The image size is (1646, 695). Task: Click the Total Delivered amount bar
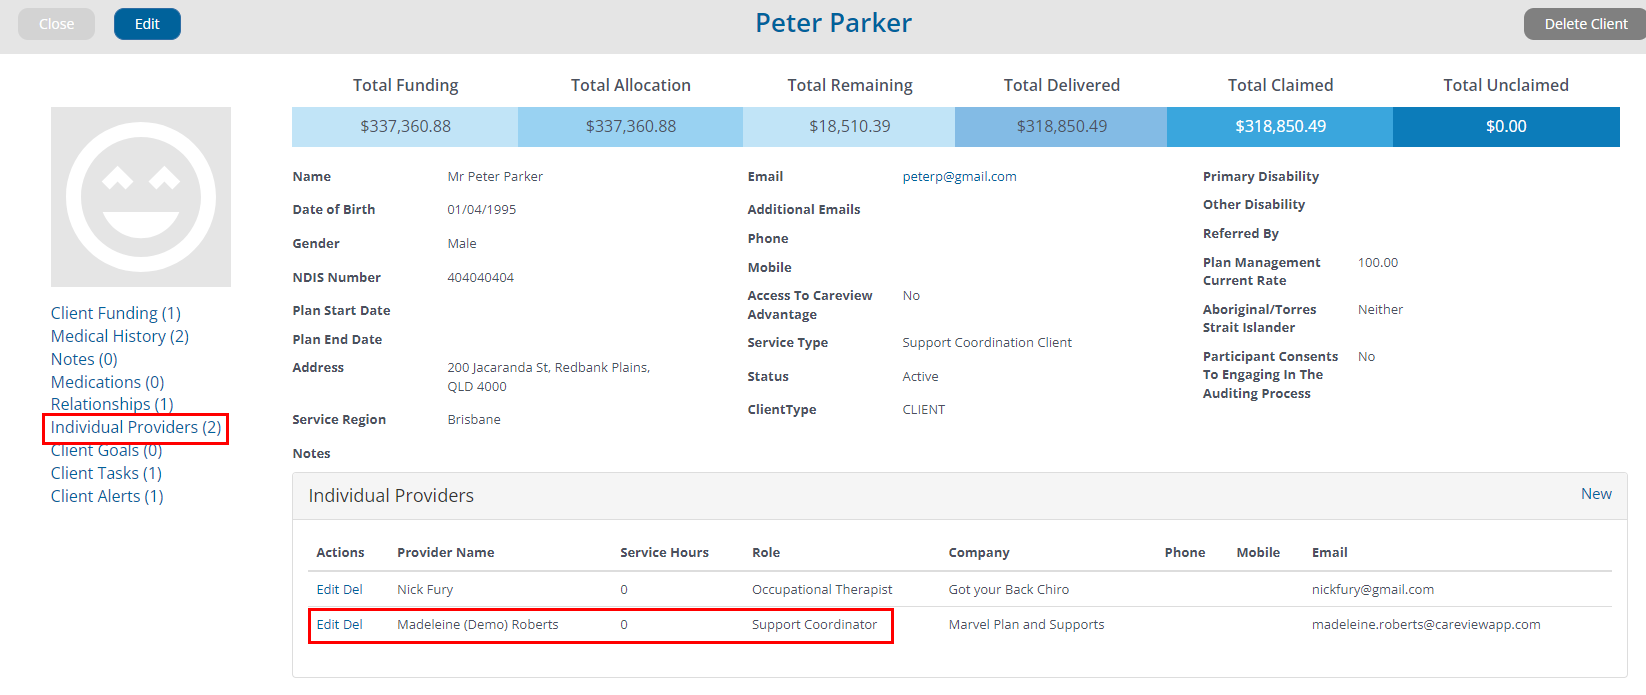1061,127
